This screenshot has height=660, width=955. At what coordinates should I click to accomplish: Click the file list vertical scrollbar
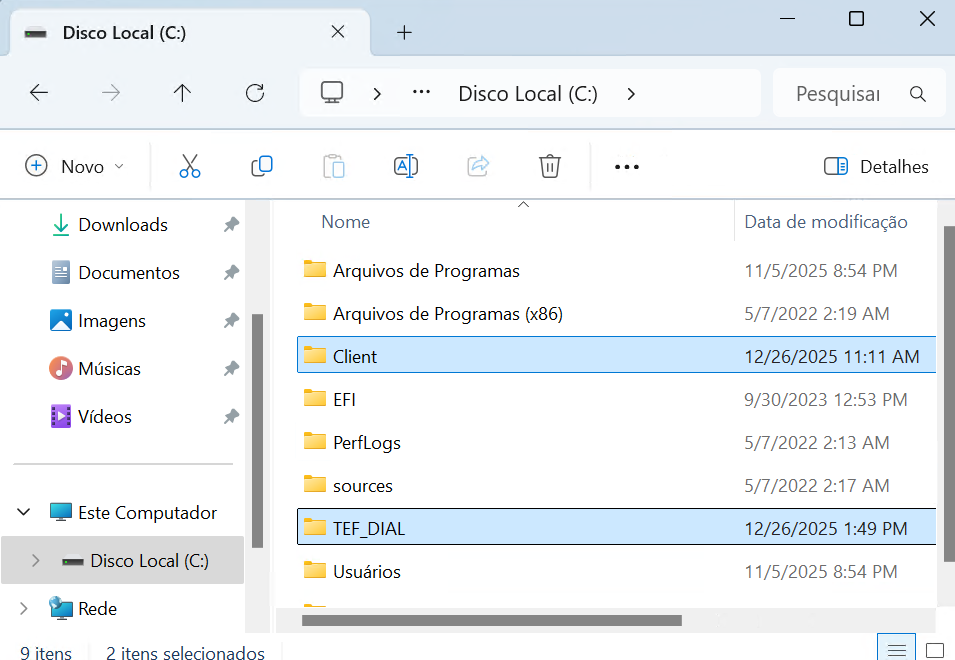[949, 393]
